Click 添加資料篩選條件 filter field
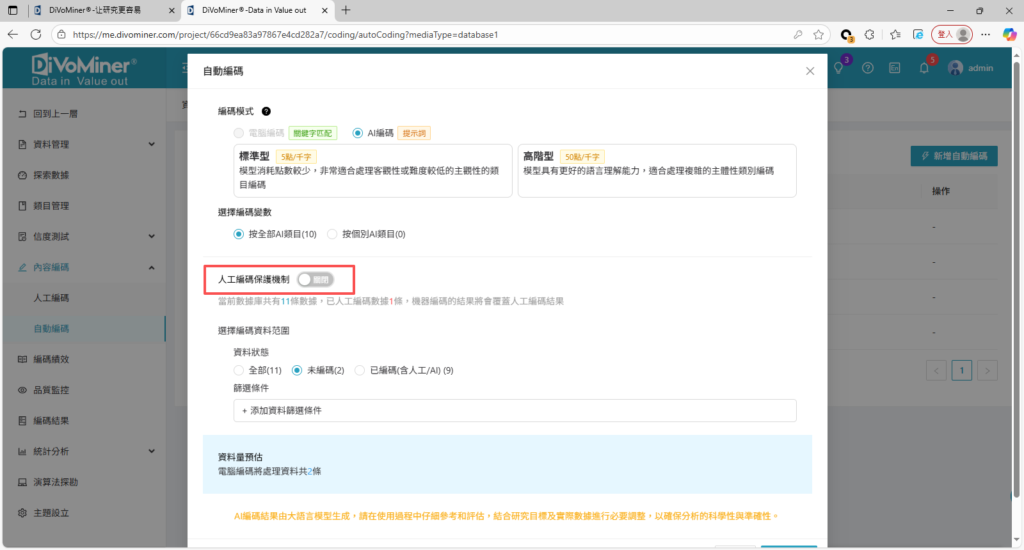This screenshot has width=1024, height=550. click(514, 410)
